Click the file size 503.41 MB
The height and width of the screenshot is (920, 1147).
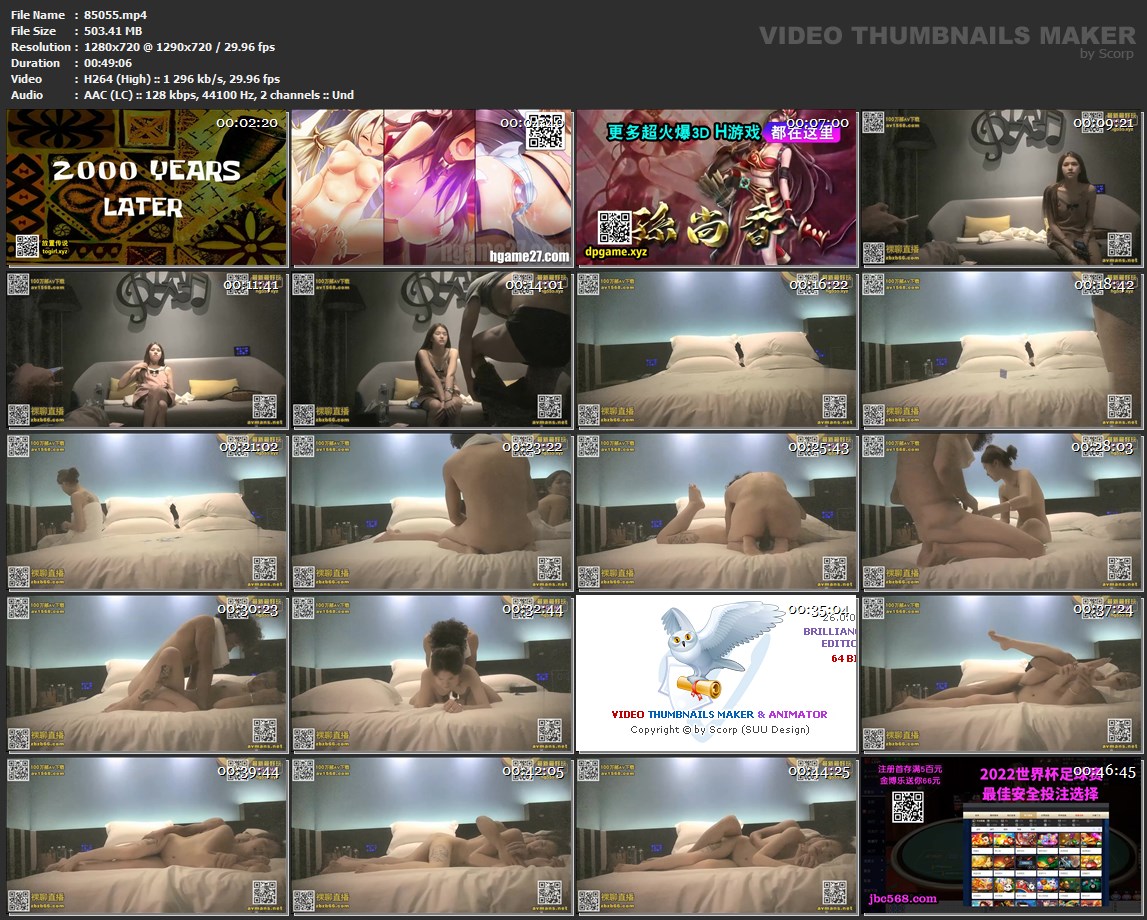(x=113, y=31)
